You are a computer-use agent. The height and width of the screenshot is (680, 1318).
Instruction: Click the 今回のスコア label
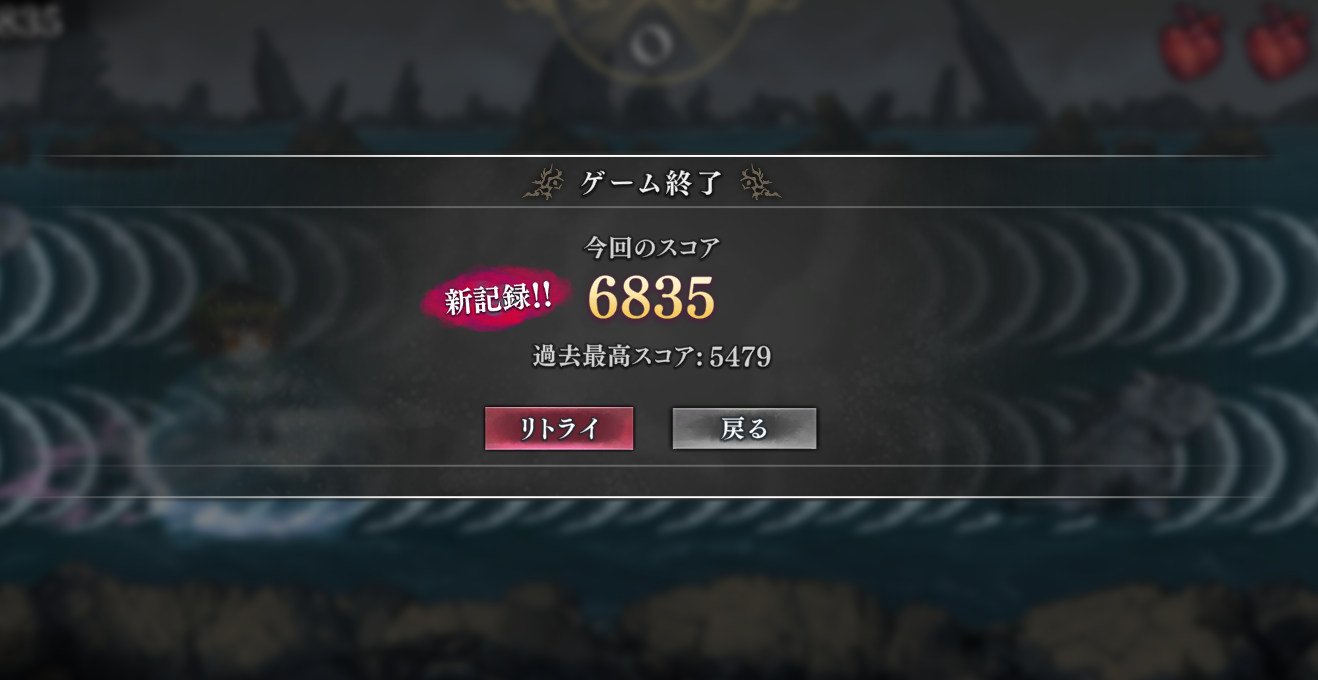pos(652,247)
